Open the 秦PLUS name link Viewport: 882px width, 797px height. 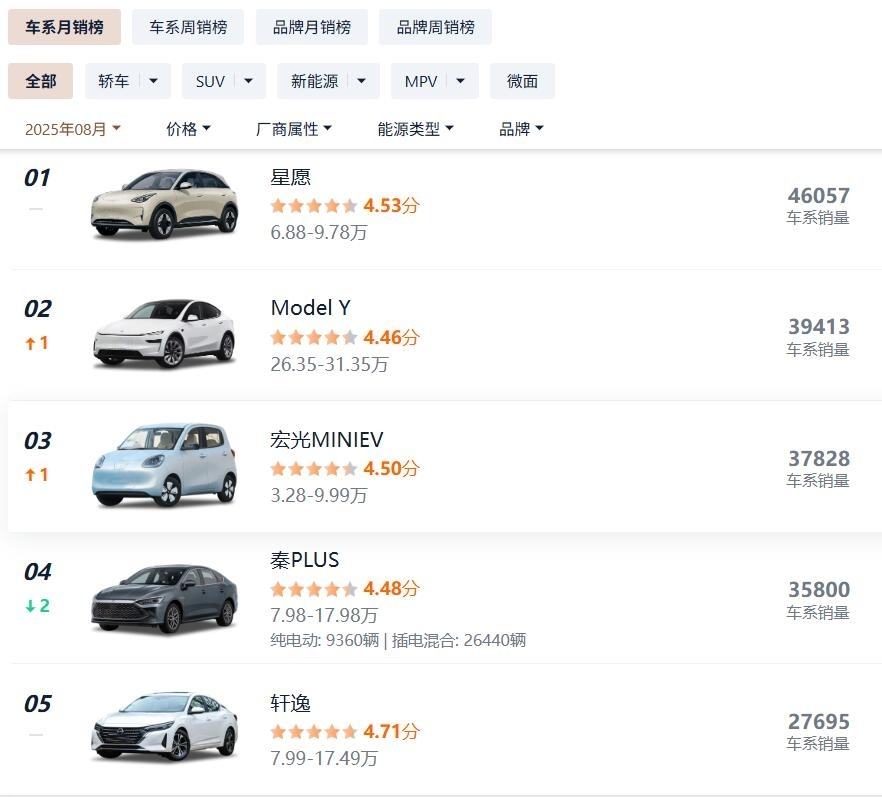tap(304, 560)
